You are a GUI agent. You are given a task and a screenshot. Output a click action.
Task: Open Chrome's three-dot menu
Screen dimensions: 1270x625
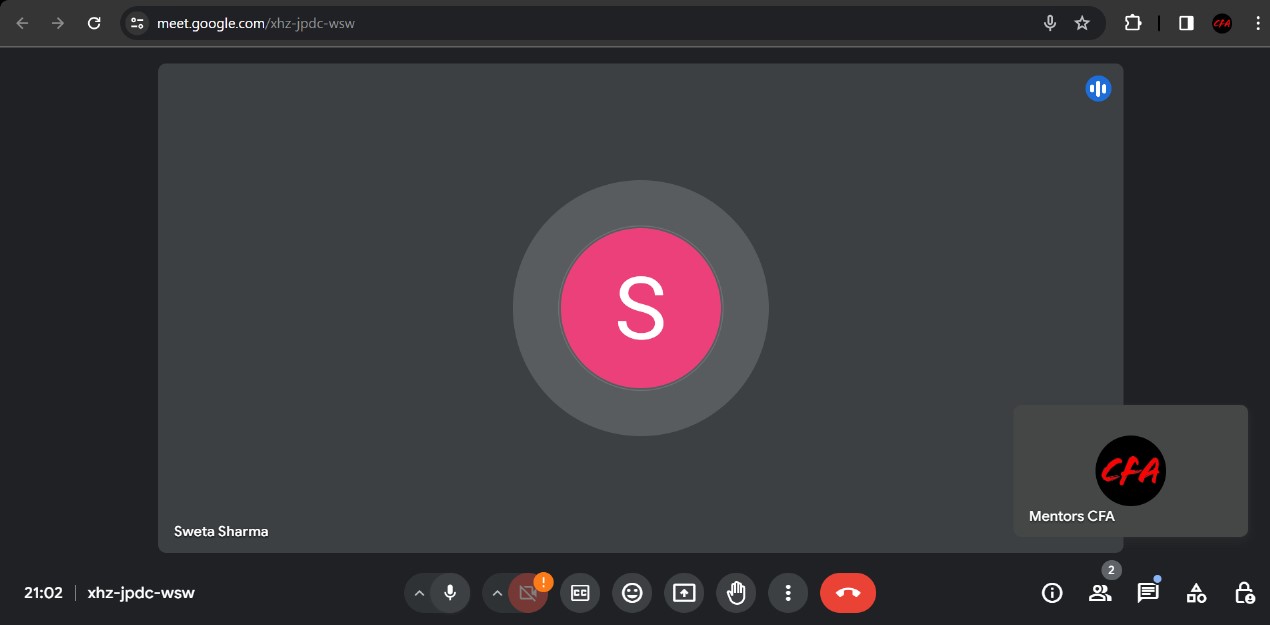coord(1257,23)
